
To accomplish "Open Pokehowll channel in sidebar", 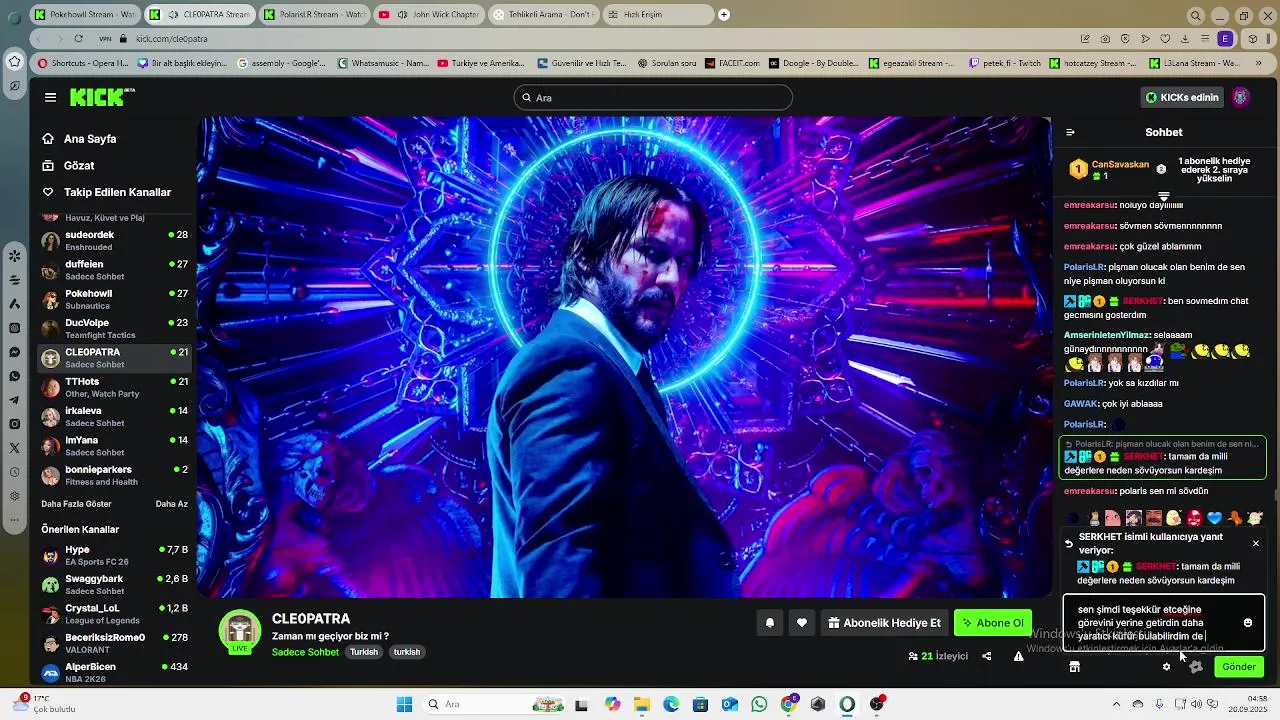I will tap(114, 299).
